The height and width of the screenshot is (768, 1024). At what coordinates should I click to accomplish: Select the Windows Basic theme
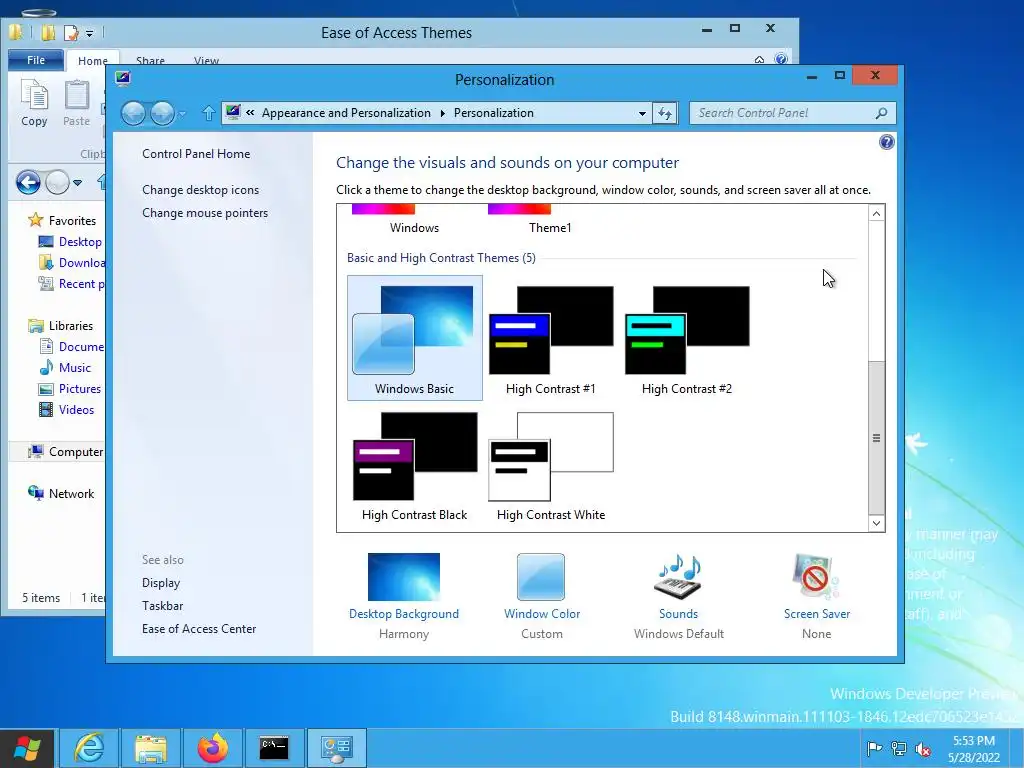[x=415, y=338]
